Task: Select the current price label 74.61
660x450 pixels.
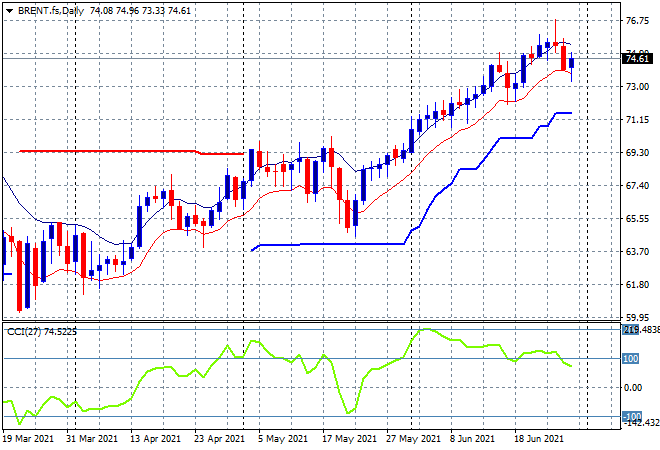Action: [x=637, y=59]
